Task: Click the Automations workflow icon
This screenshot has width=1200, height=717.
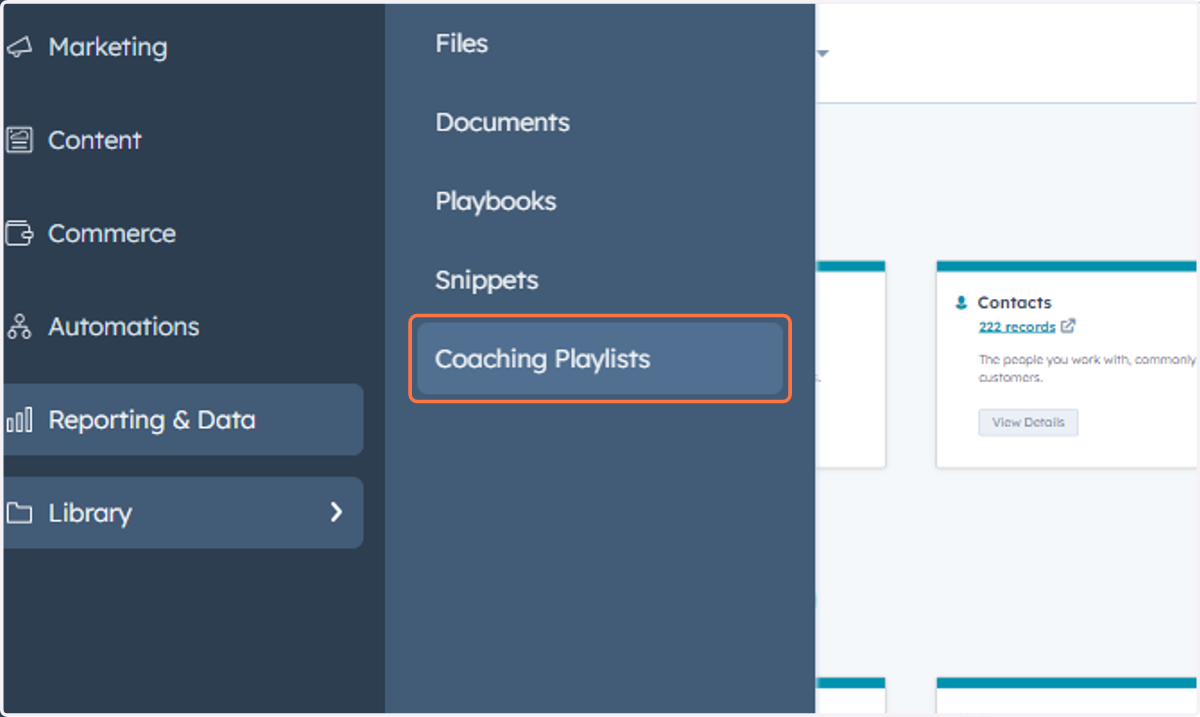Action: point(19,327)
